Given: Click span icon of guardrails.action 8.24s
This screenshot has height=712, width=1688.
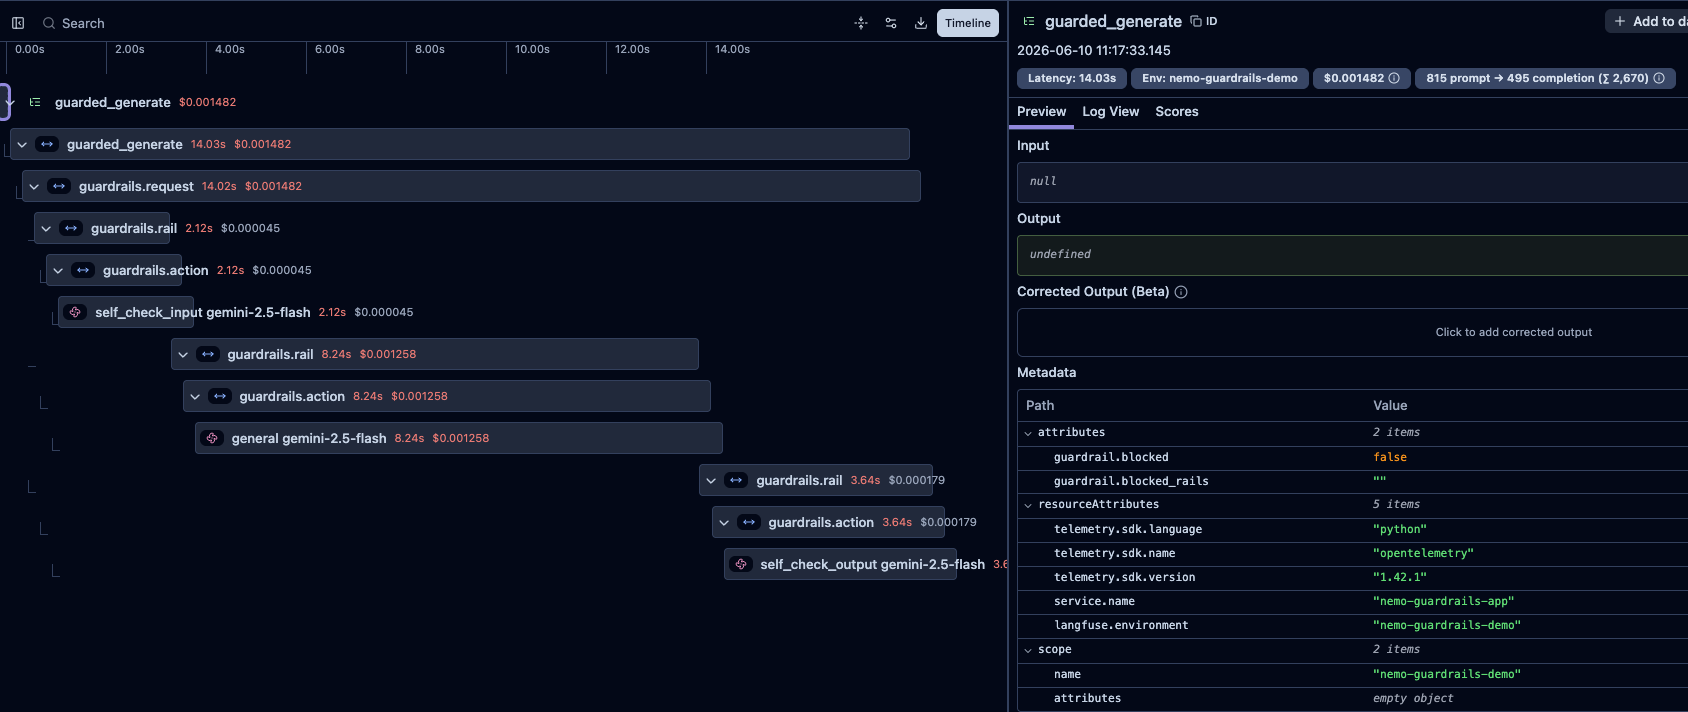Looking at the screenshot, I should 220,396.
